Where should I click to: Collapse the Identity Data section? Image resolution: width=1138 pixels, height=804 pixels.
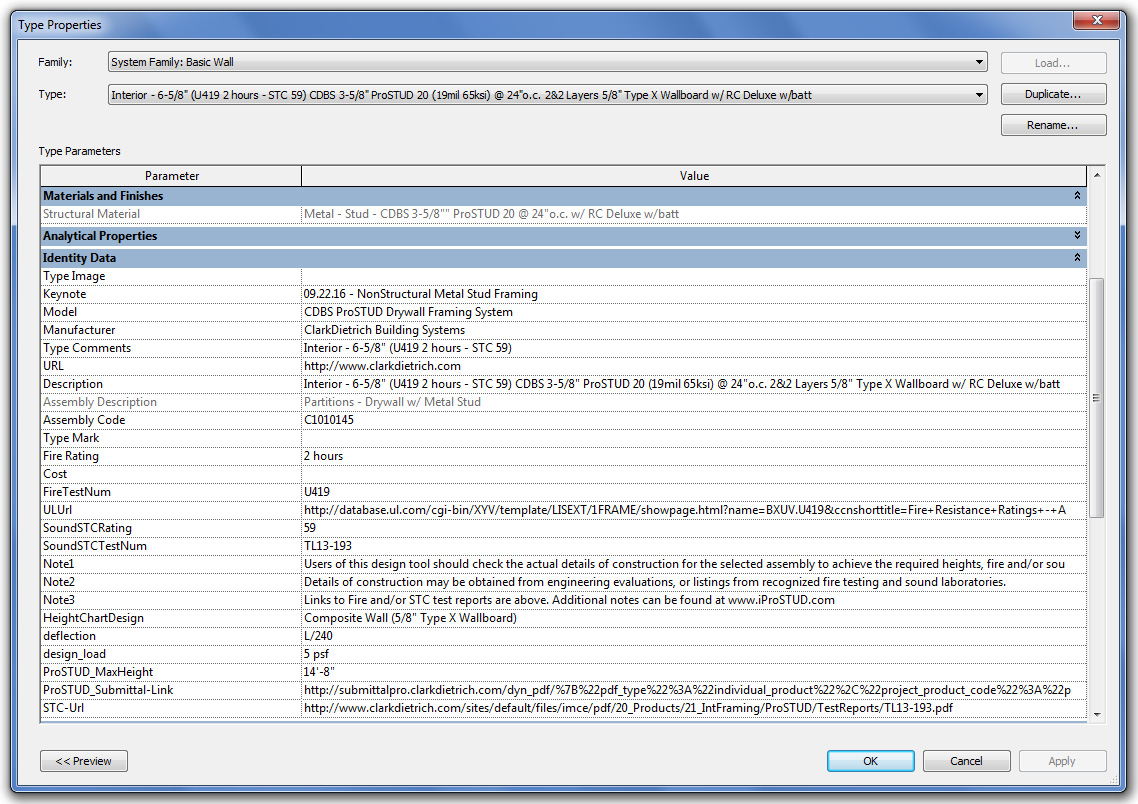tap(1077, 258)
